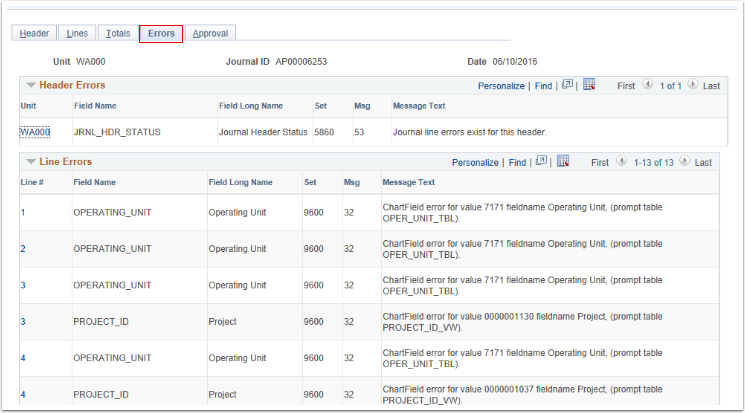Sort Line Errors by Field Name column
This screenshot has width=745, height=413.
click(95, 182)
